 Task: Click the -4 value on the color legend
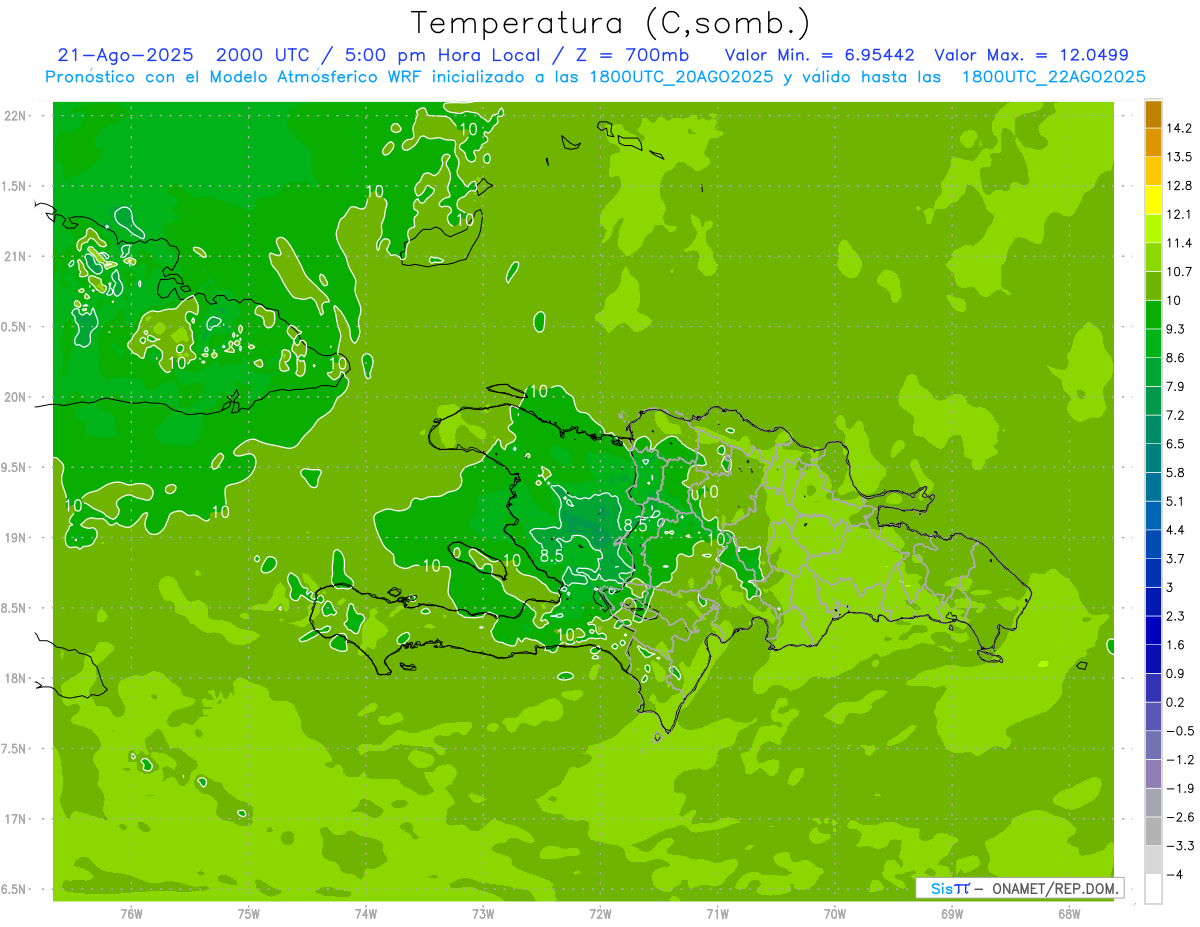click(x=1175, y=874)
